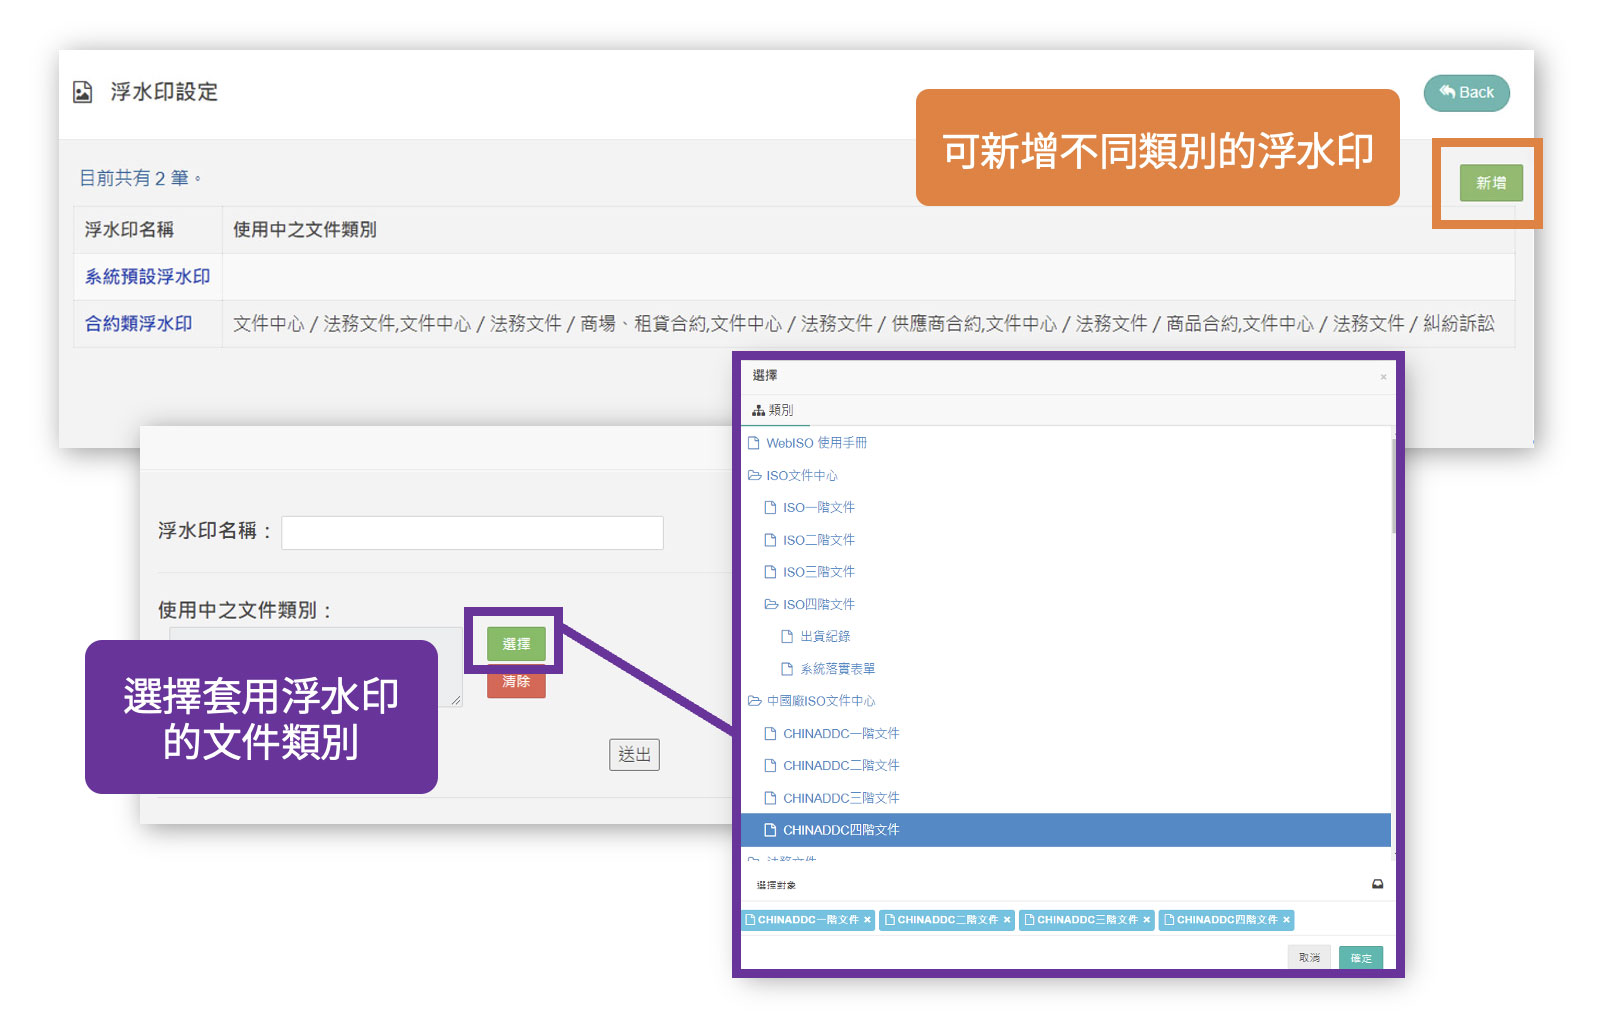This screenshot has height=1030, width=1598.
Task: Click the 新增 (Add) green button
Action: point(1490,183)
